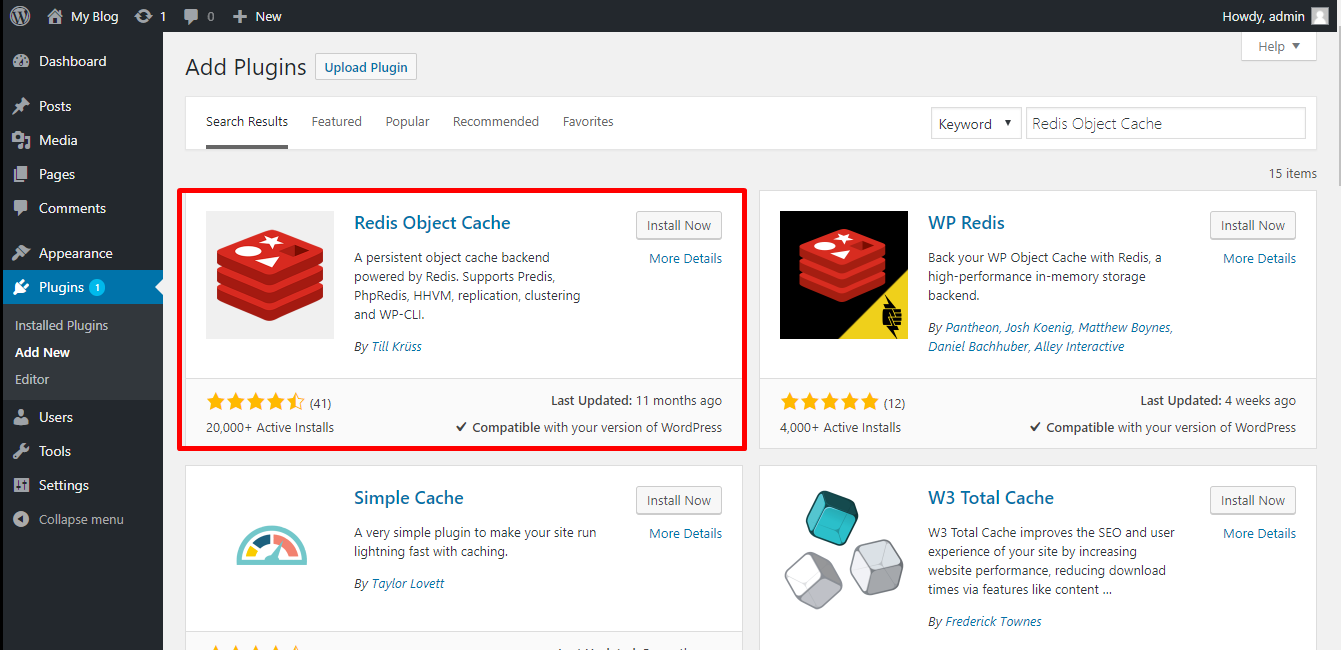Click the W3 Total Cache cubes logo
The image size is (1341, 650).
click(844, 550)
